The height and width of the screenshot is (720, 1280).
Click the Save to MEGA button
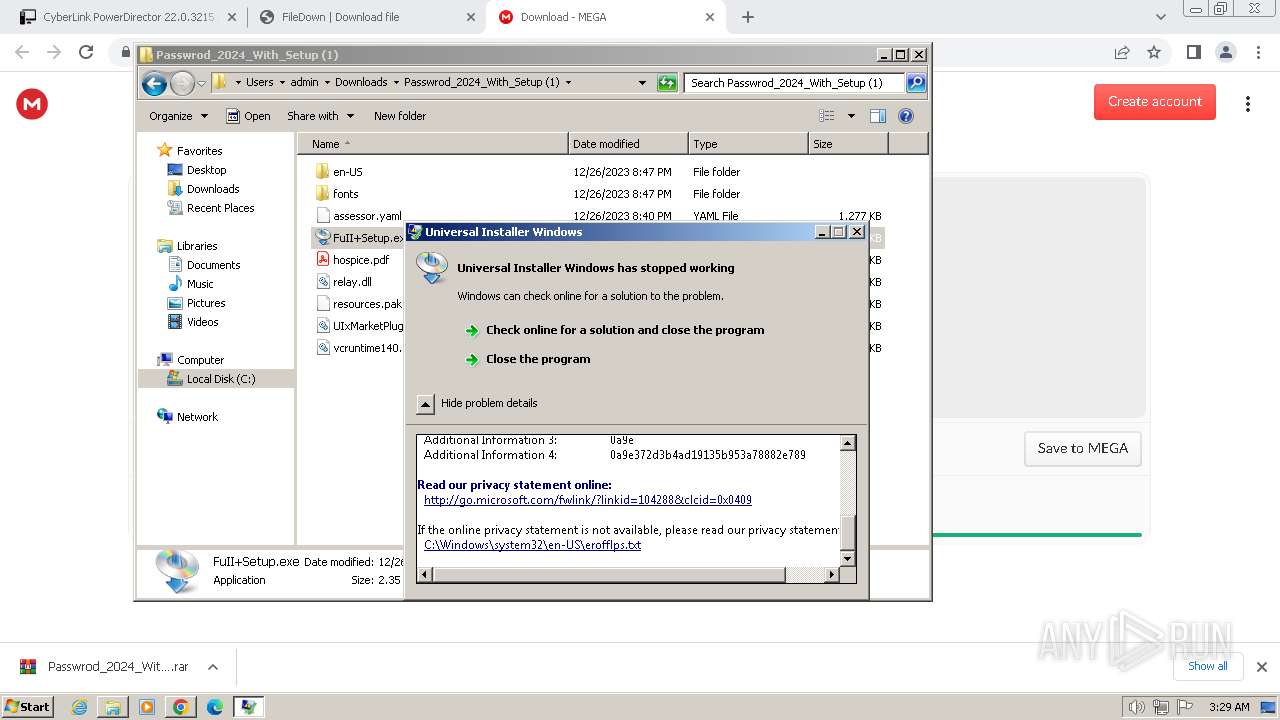1082,449
